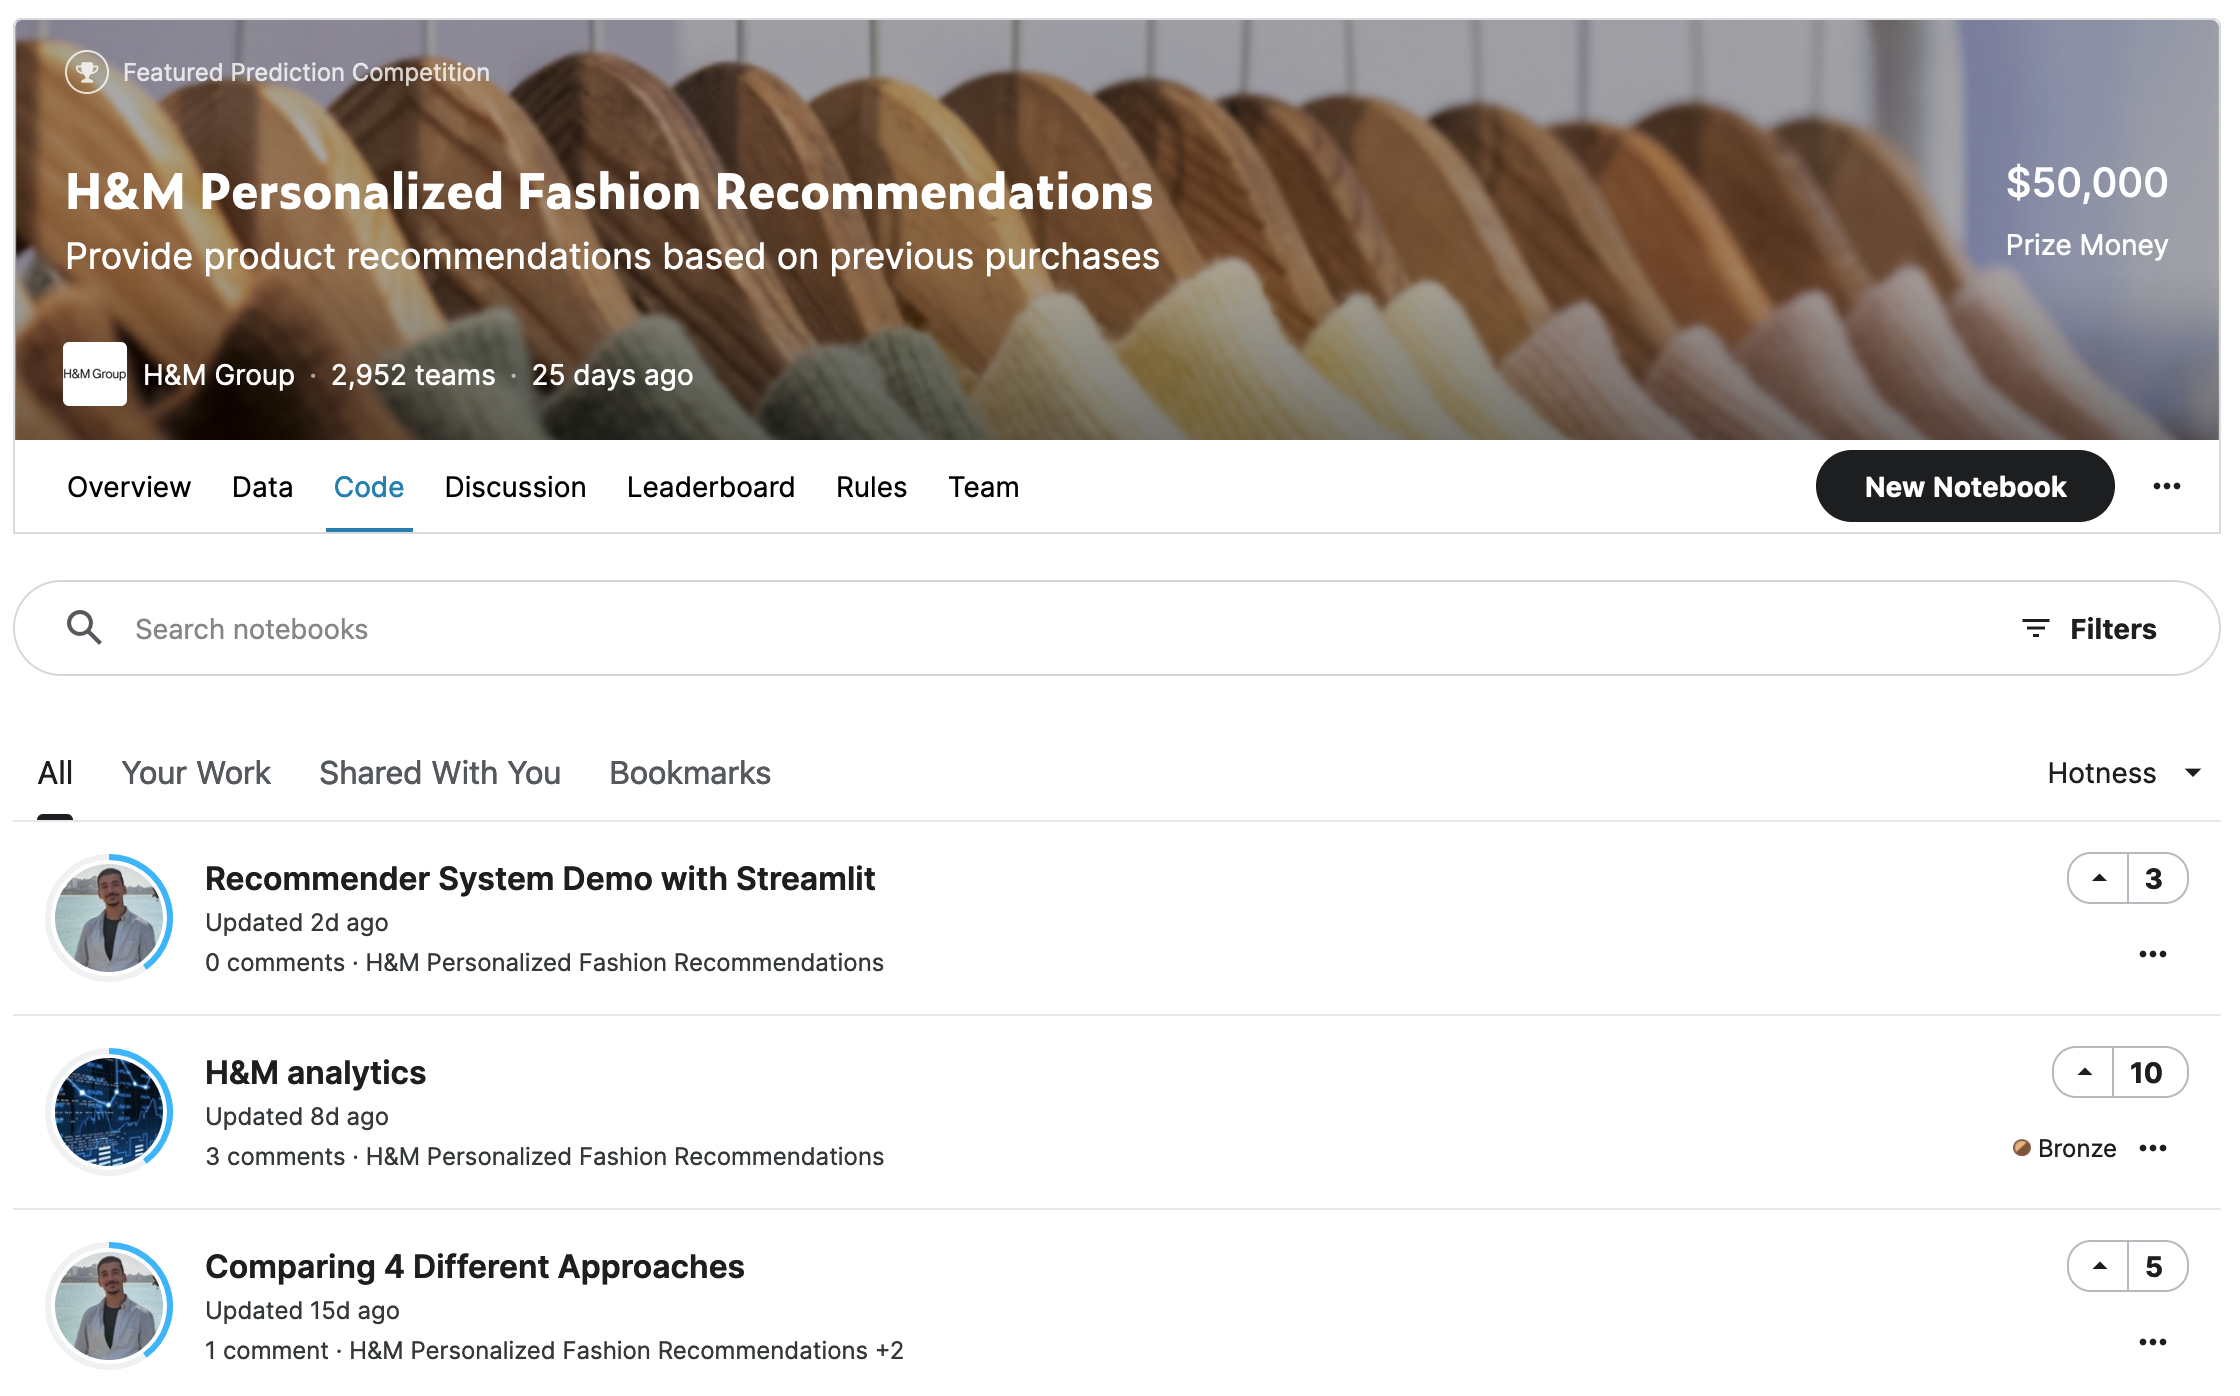Open options menu for Recommender System Demo
The image size is (2240, 1396).
point(2152,954)
